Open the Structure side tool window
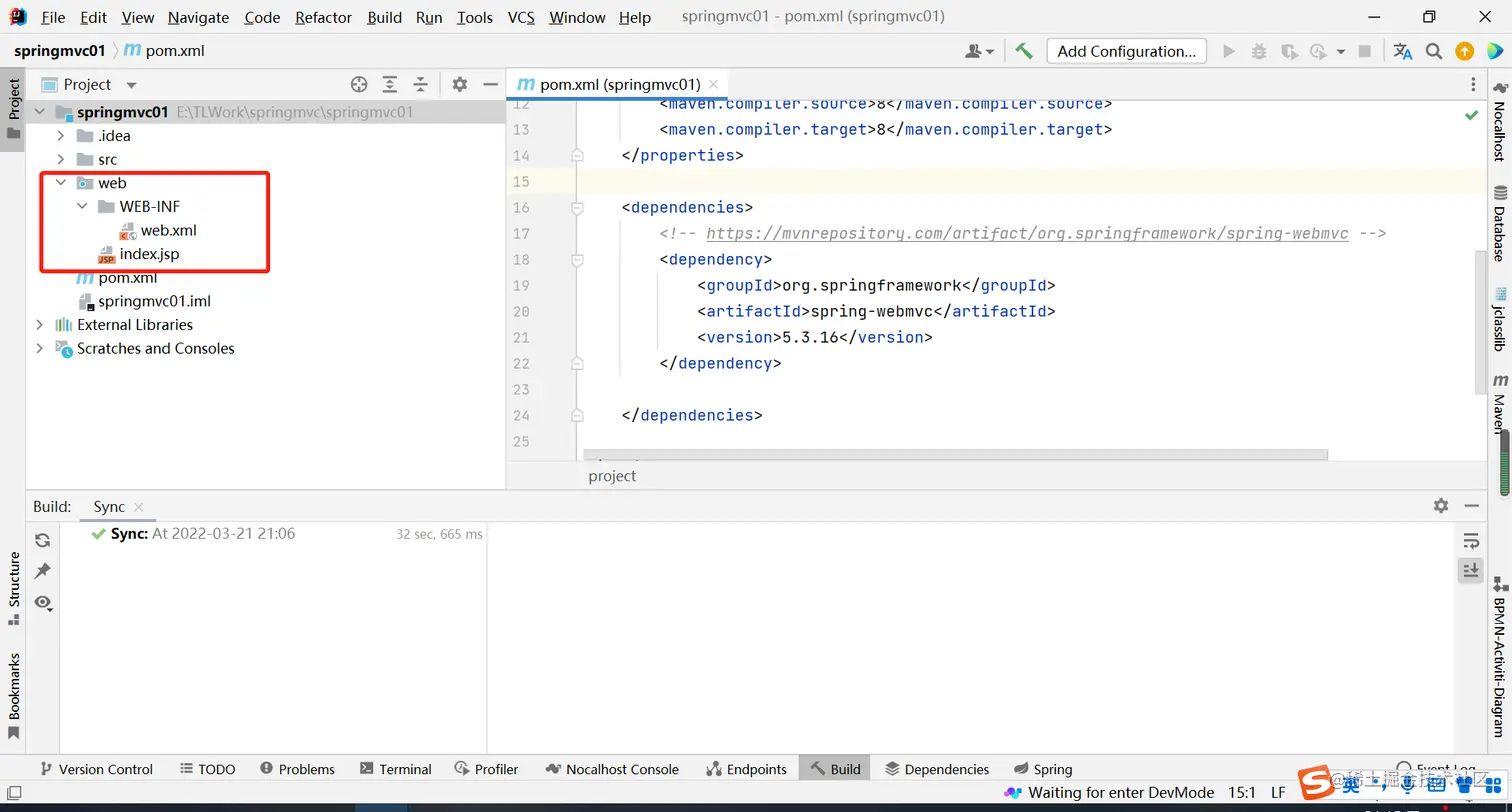Image resolution: width=1512 pixels, height=812 pixels. click(x=14, y=588)
